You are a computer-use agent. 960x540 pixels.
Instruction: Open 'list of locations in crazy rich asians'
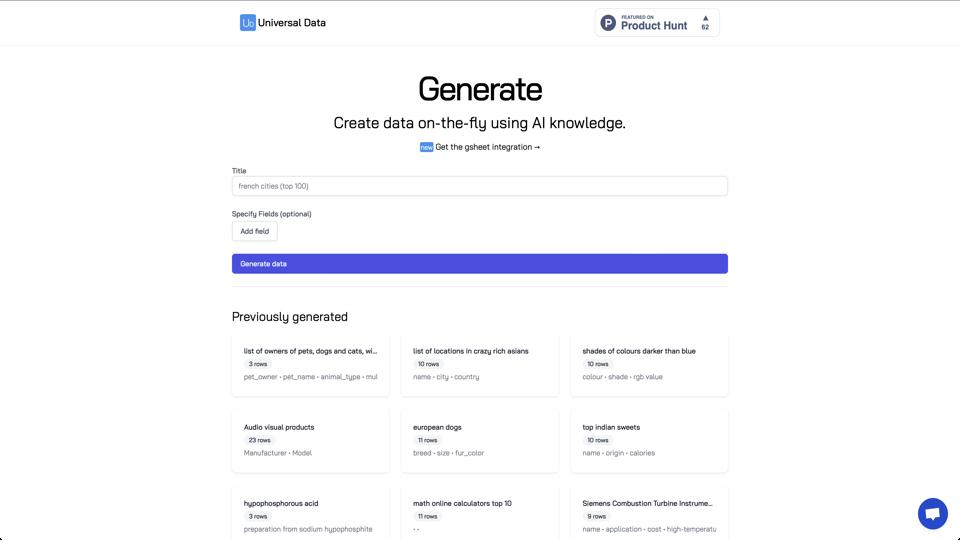tap(479, 364)
